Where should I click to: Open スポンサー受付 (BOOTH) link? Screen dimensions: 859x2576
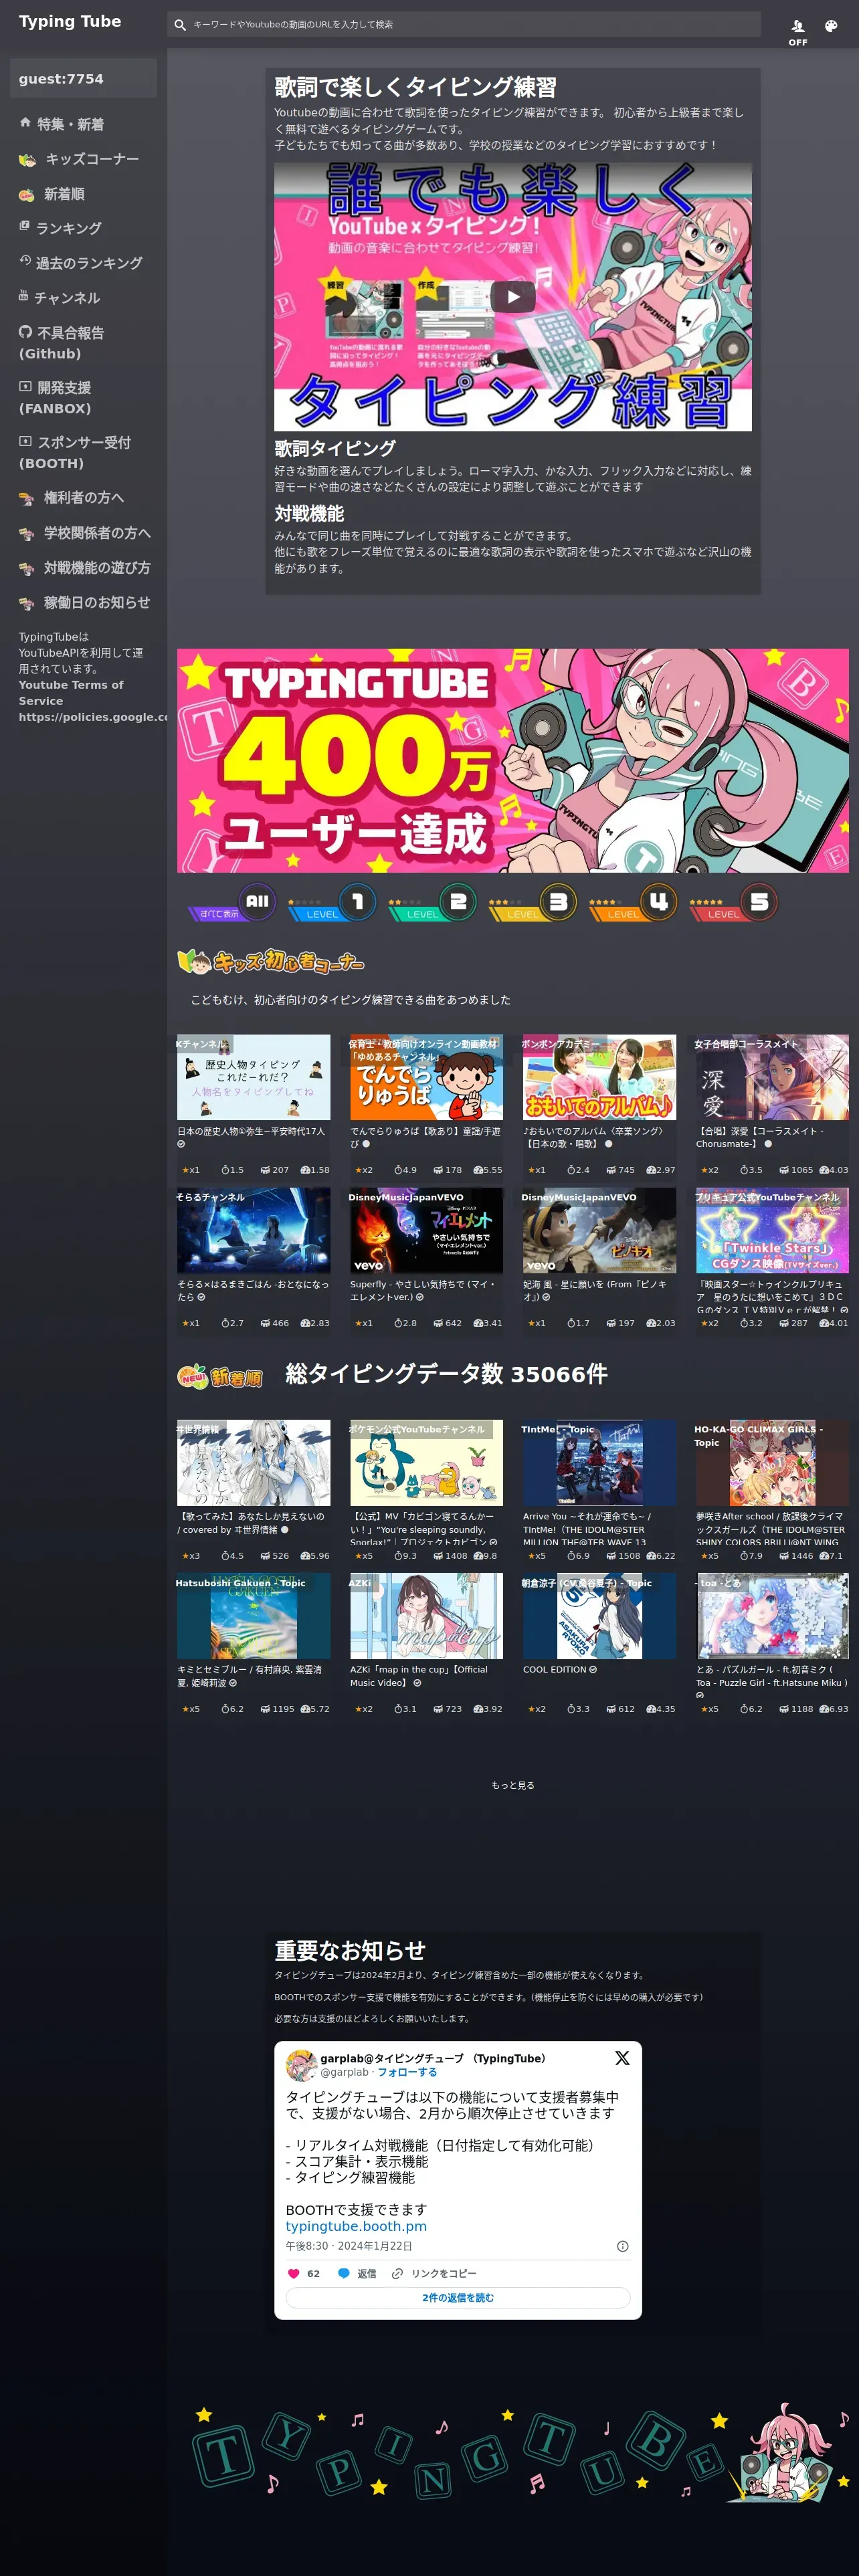75,453
